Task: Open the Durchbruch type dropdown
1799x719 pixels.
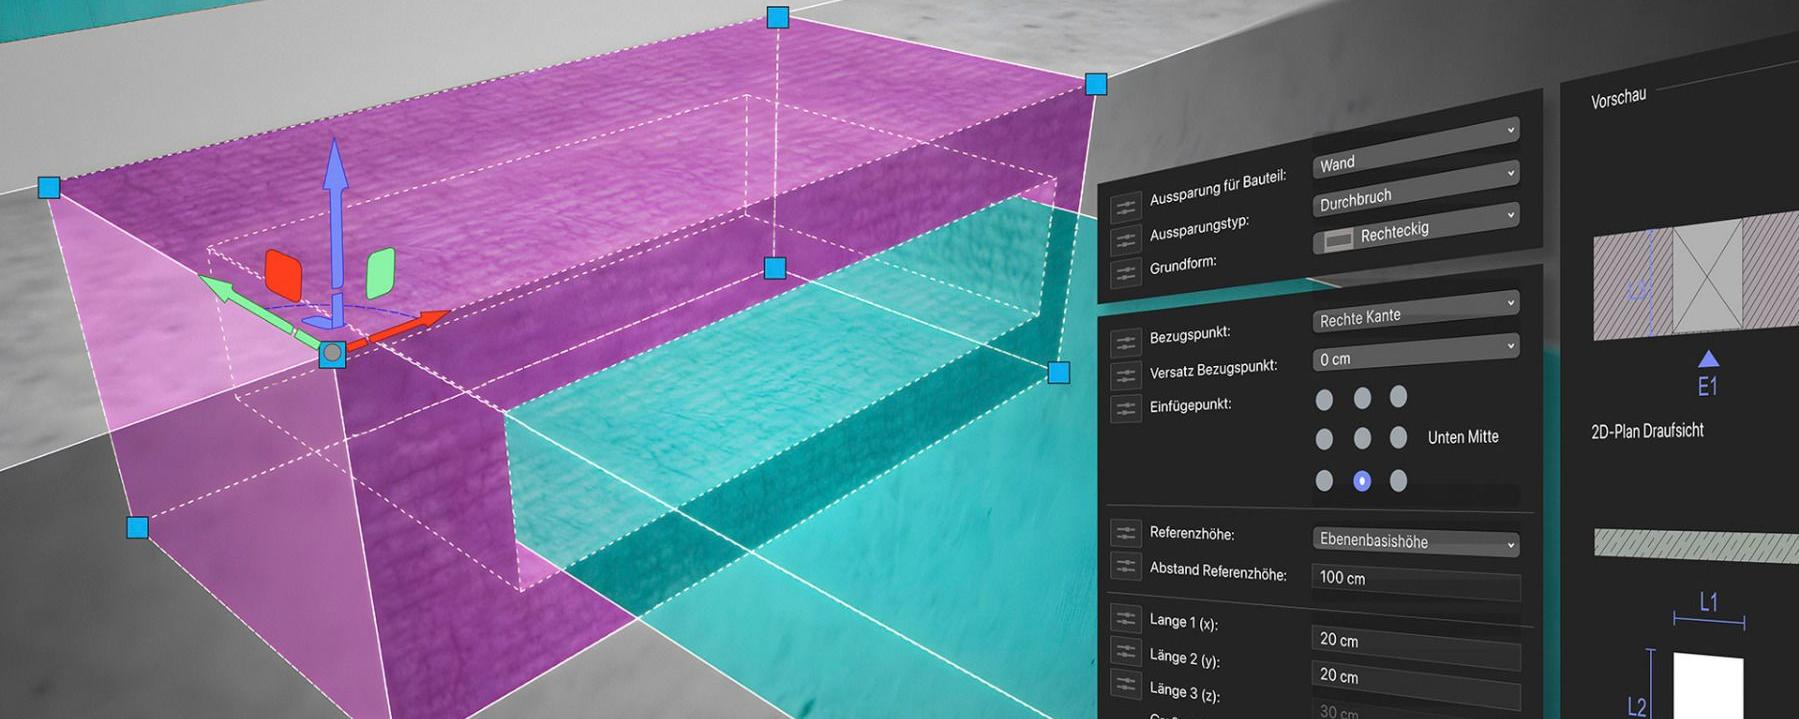Action: point(1414,188)
